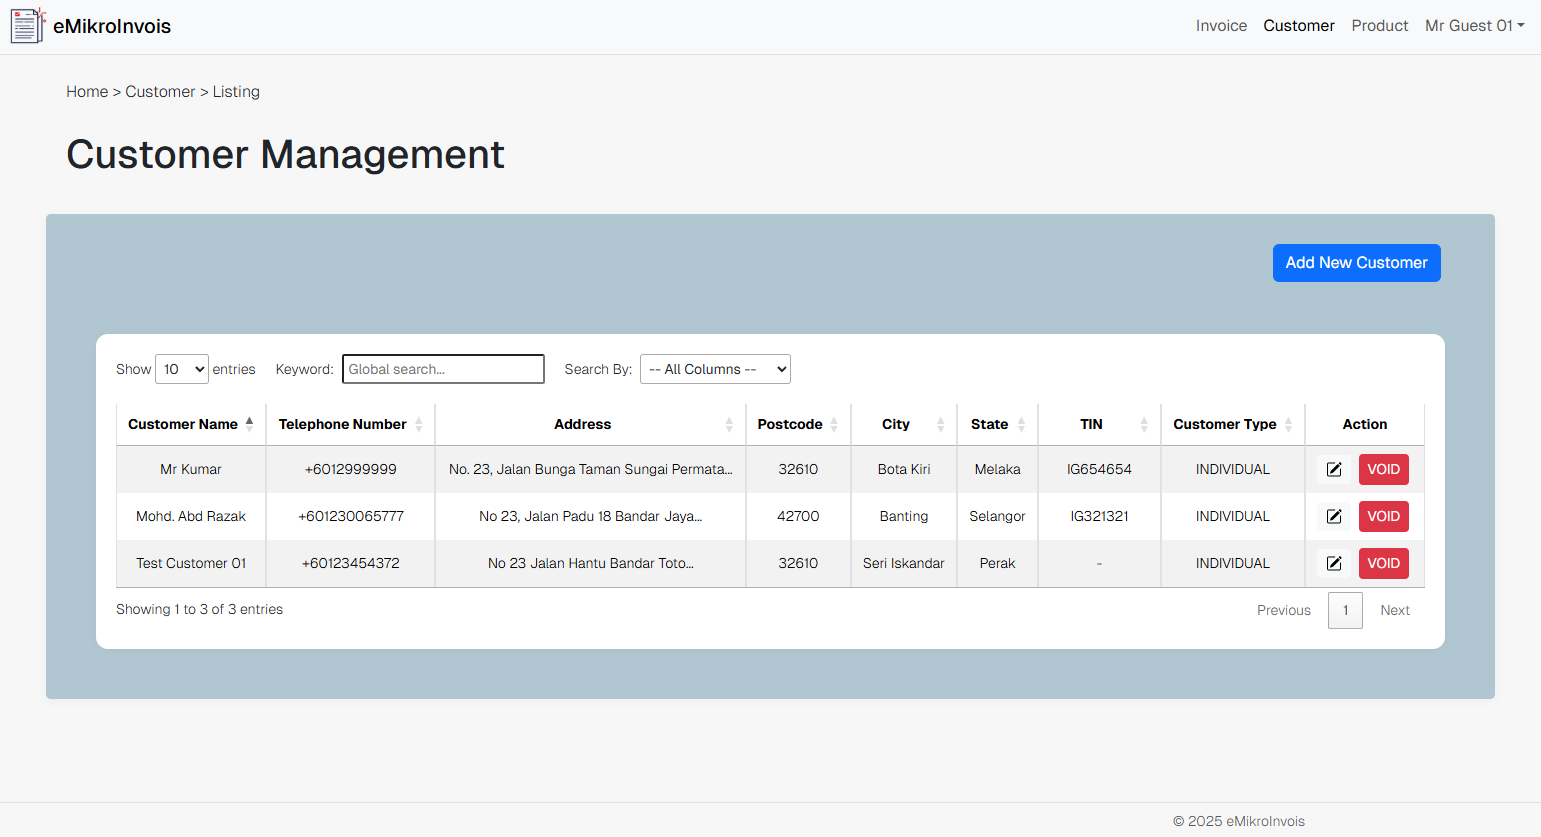Open edit for Test Customer 01
Screen dimensions: 1541x837
pyautogui.click(x=1333, y=563)
